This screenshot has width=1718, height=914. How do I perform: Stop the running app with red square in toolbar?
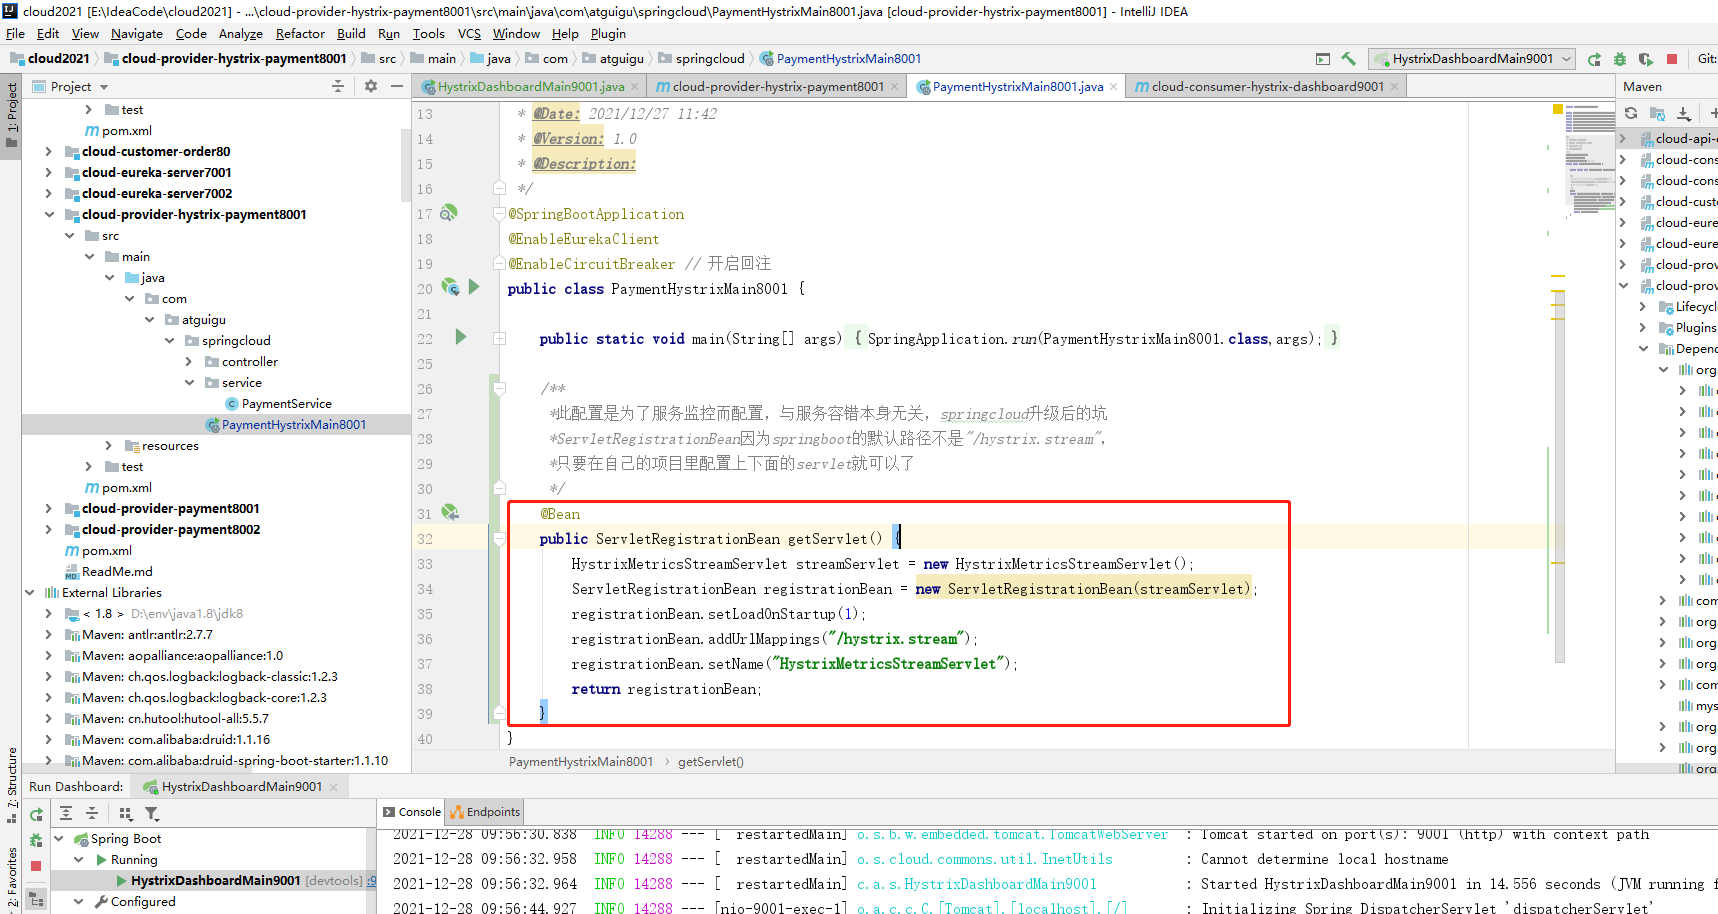coord(1672,59)
